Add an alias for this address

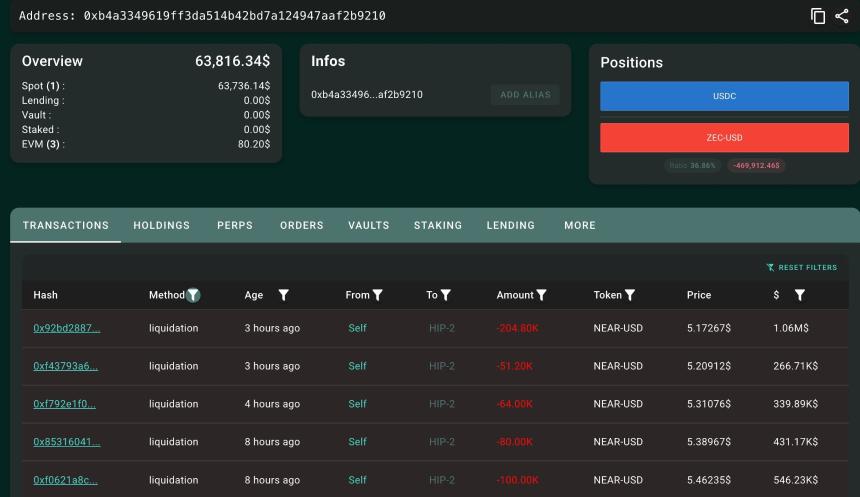point(525,94)
